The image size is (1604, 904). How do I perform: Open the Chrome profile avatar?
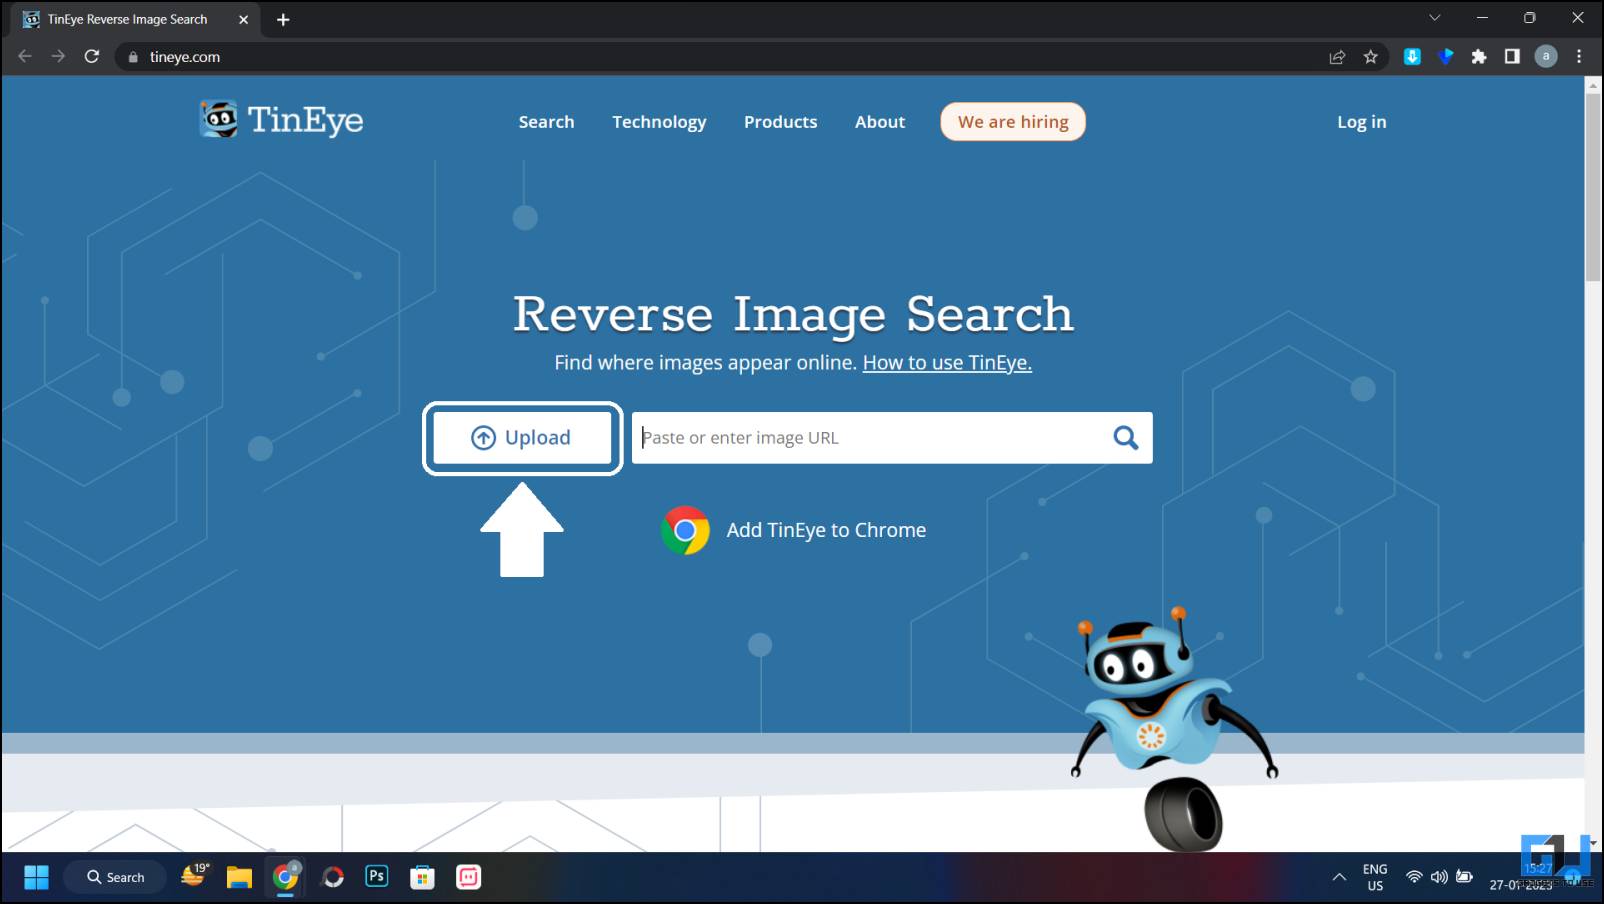[1546, 57]
